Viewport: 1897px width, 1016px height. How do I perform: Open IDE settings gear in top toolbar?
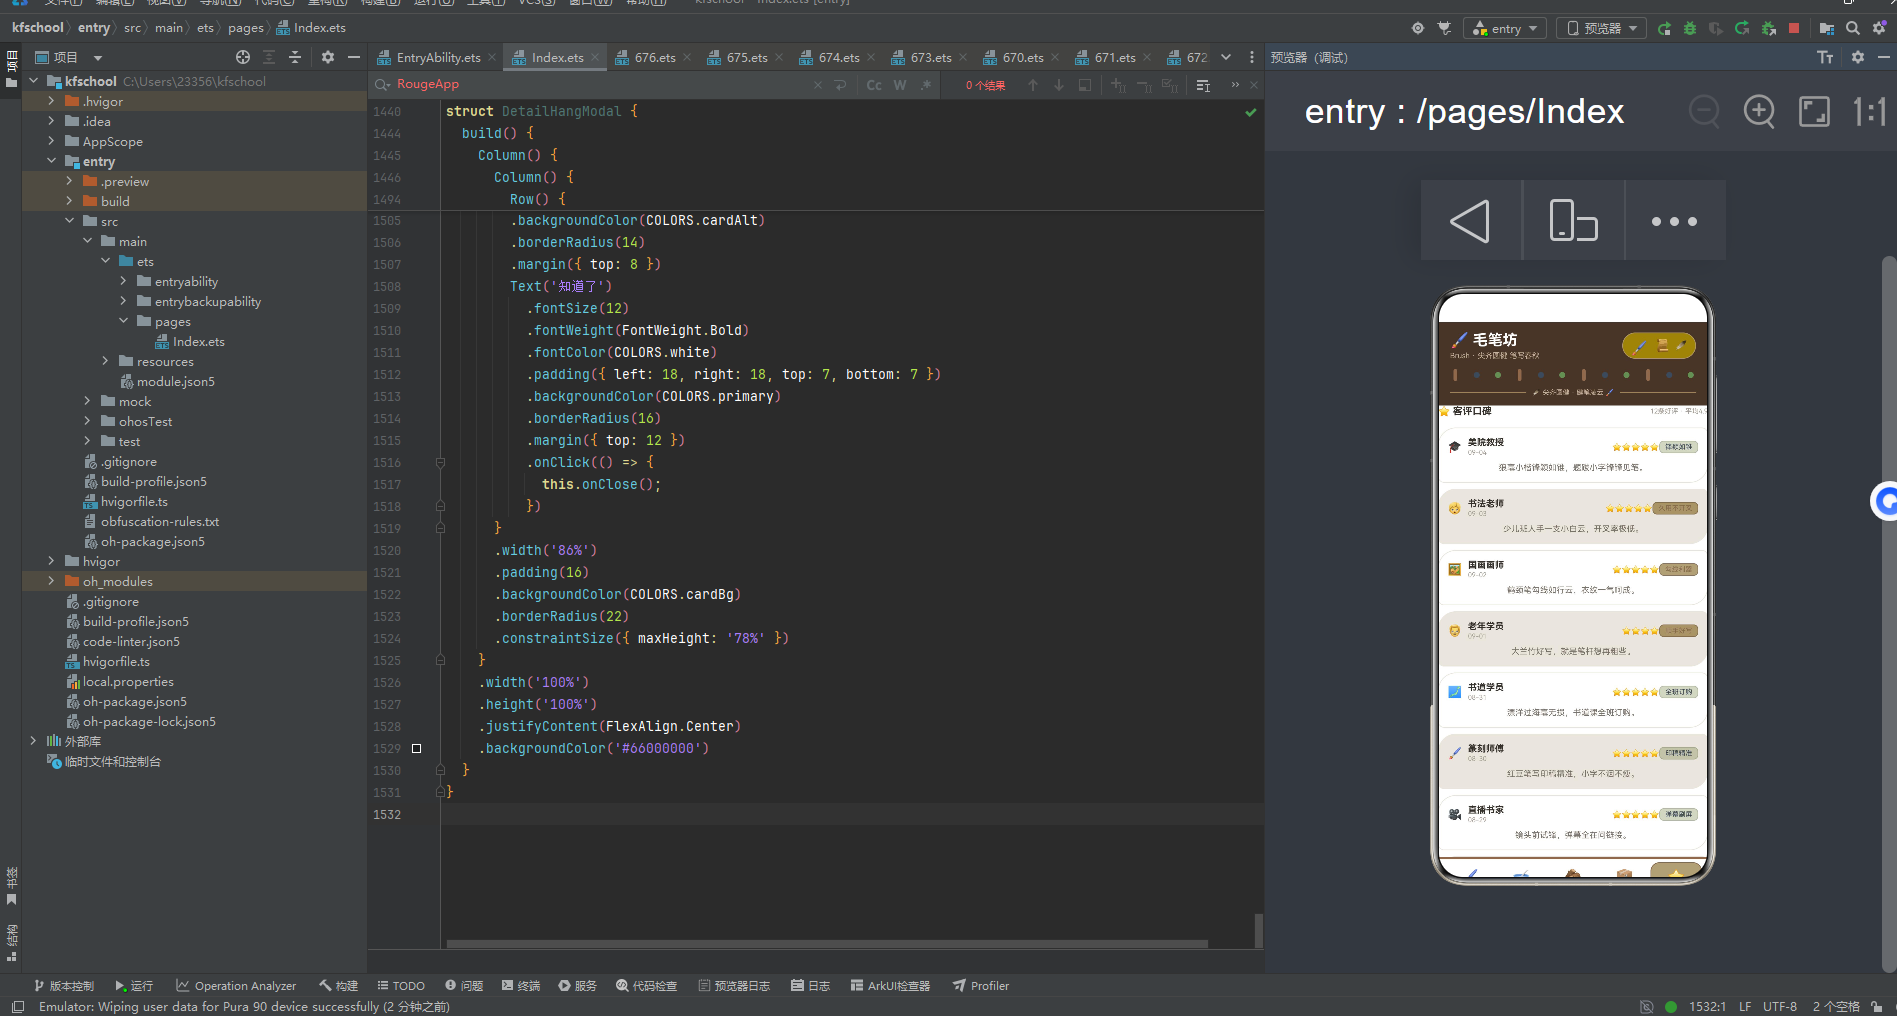pyautogui.click(x=1879, y=28)
